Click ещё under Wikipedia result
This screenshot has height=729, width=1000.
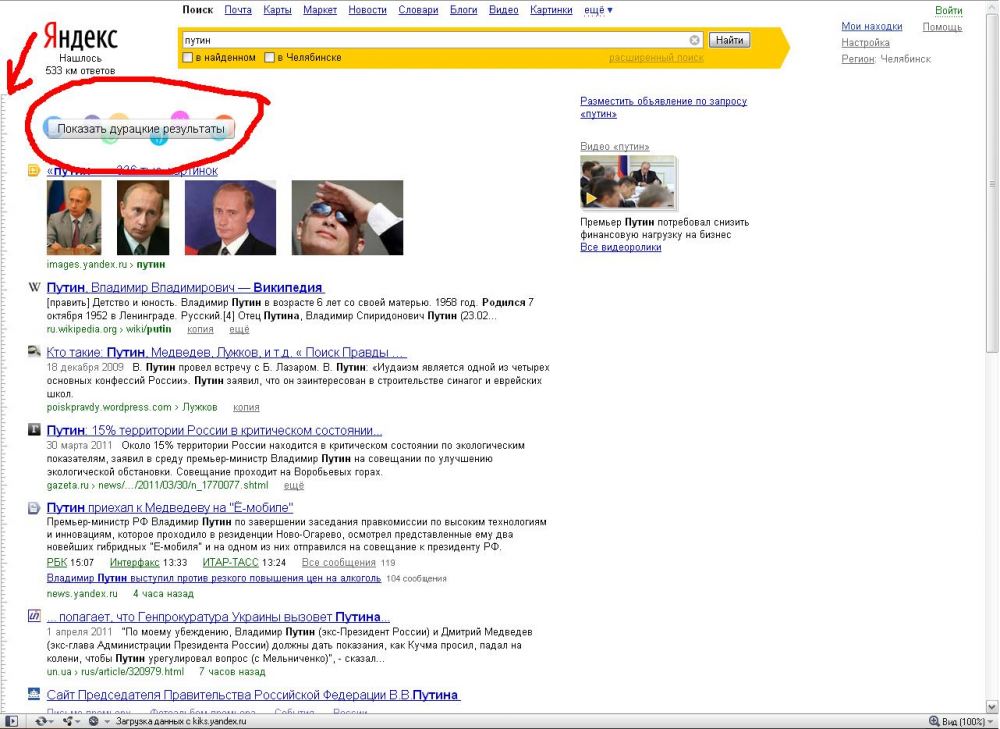coord(239,330)
